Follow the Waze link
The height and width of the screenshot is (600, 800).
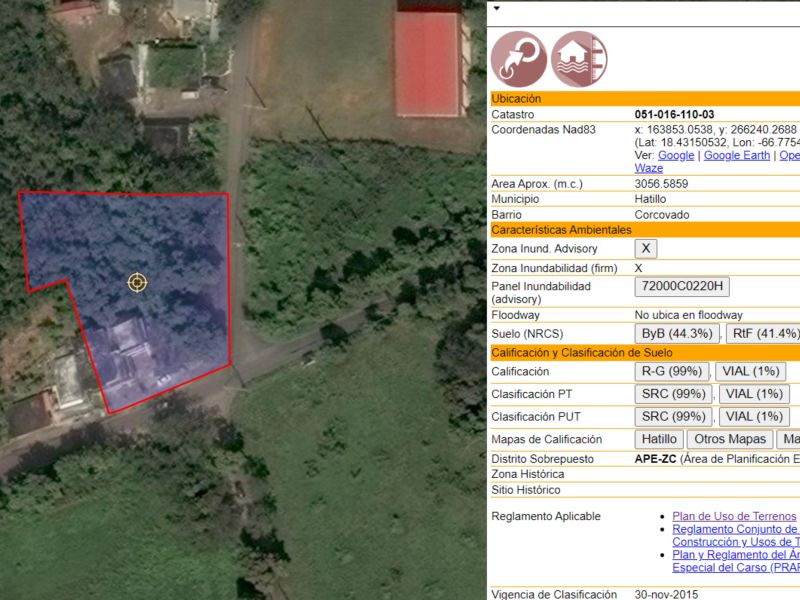coord(648,168)
